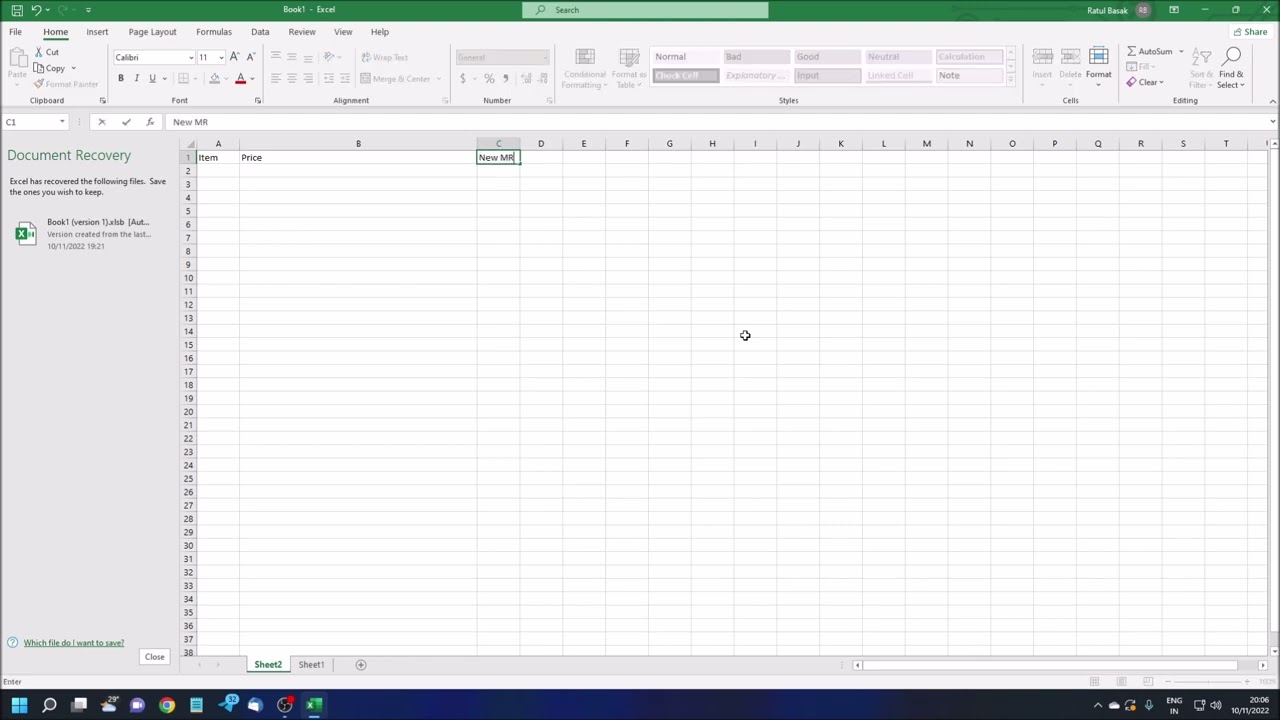Click the Search magnifier on Windows taskbar
The width and height of the screenshot is (1280, 720).
(49, 705)
